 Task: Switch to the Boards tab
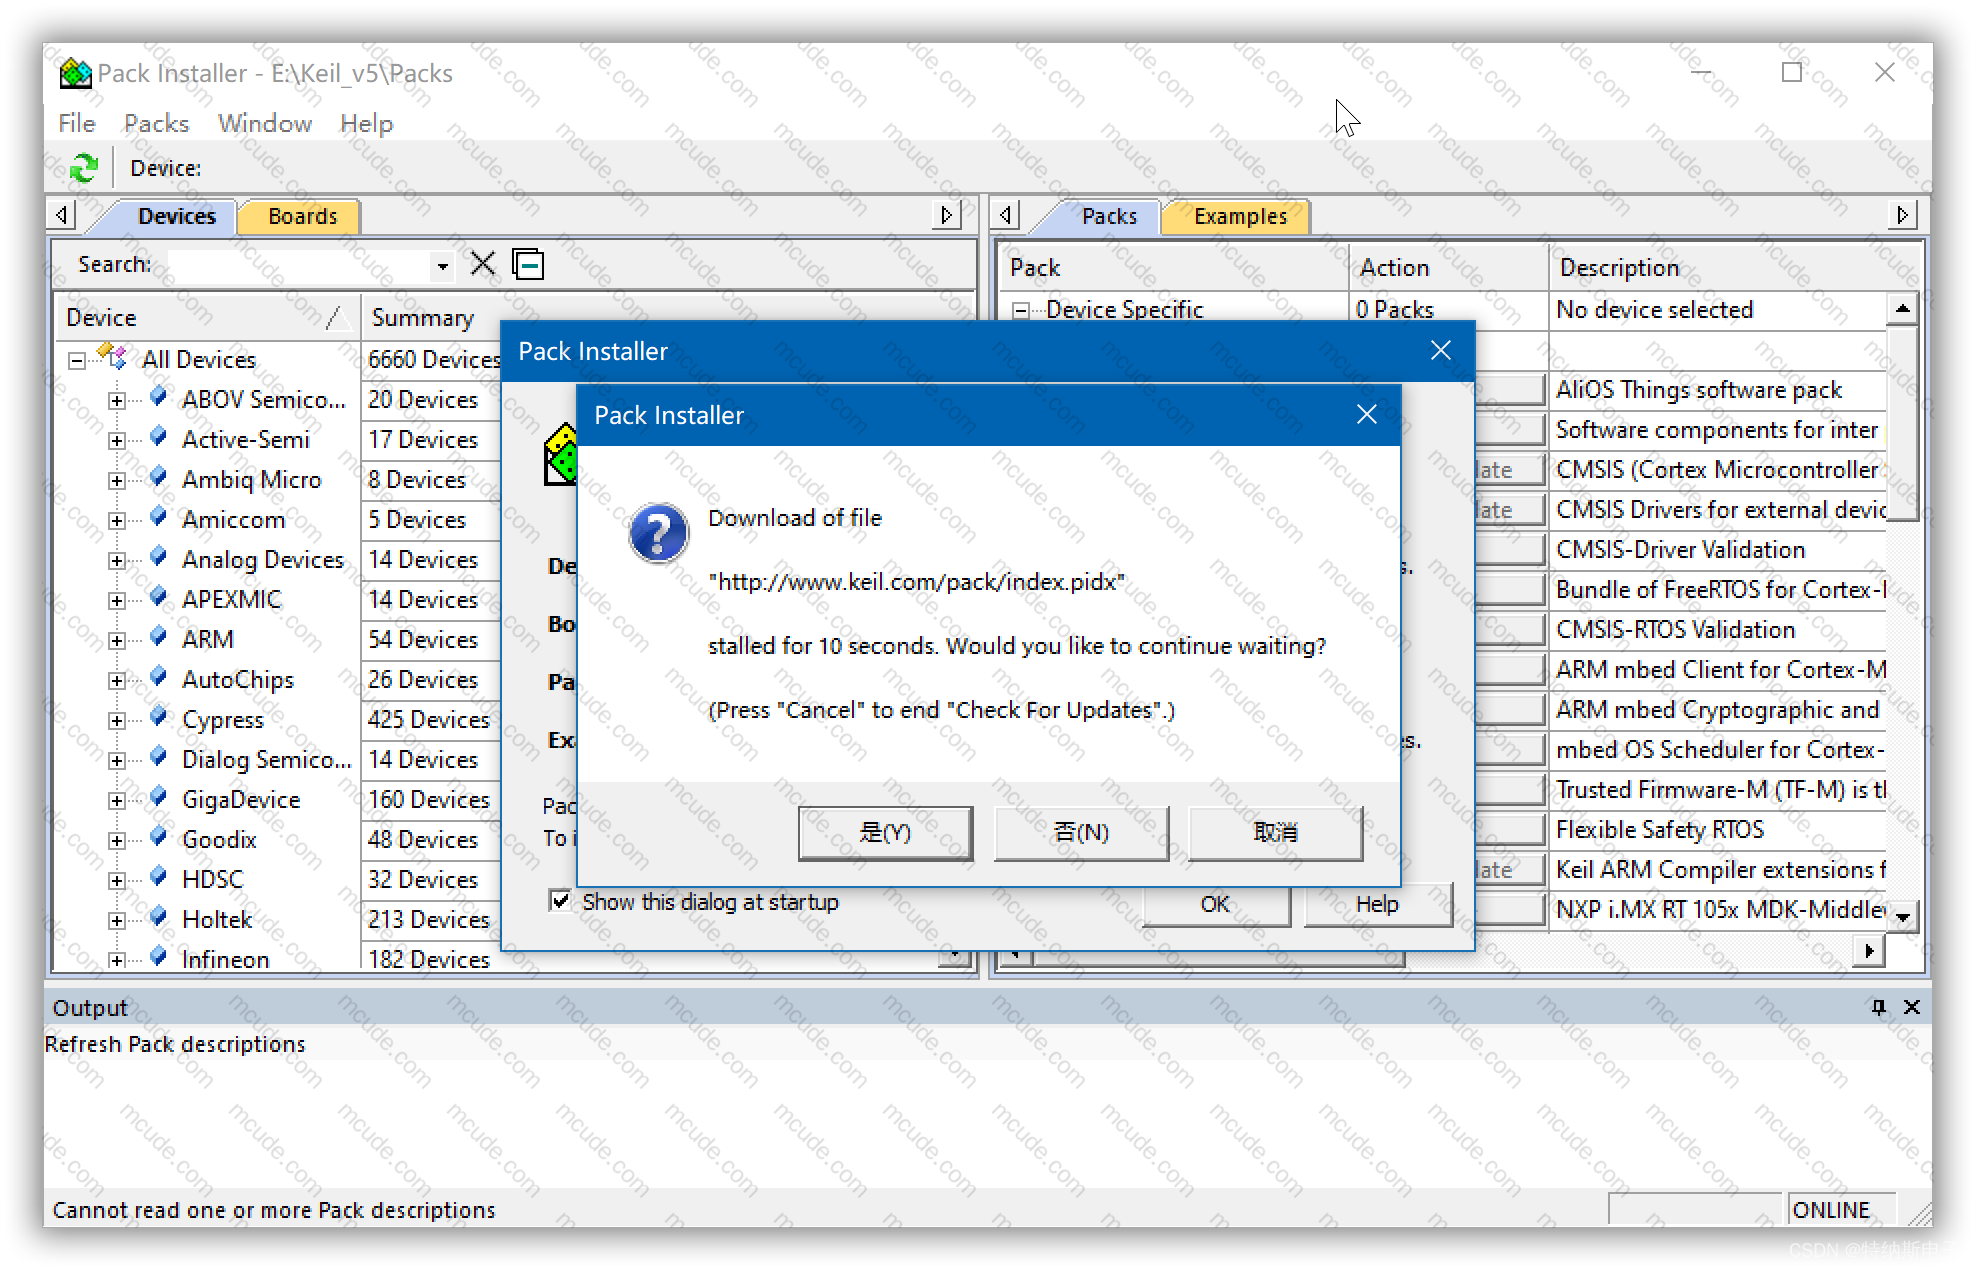click(302, 216)
